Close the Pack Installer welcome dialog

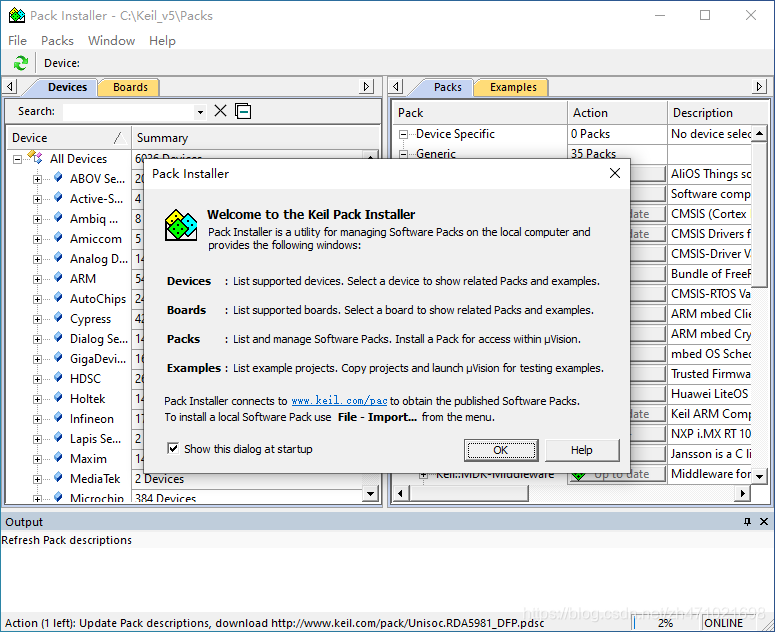pos(615,173)
